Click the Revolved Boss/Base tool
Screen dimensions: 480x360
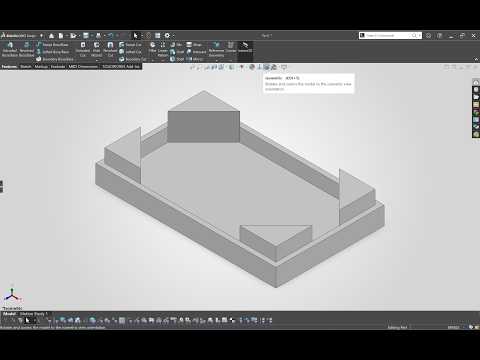point(26,49)
